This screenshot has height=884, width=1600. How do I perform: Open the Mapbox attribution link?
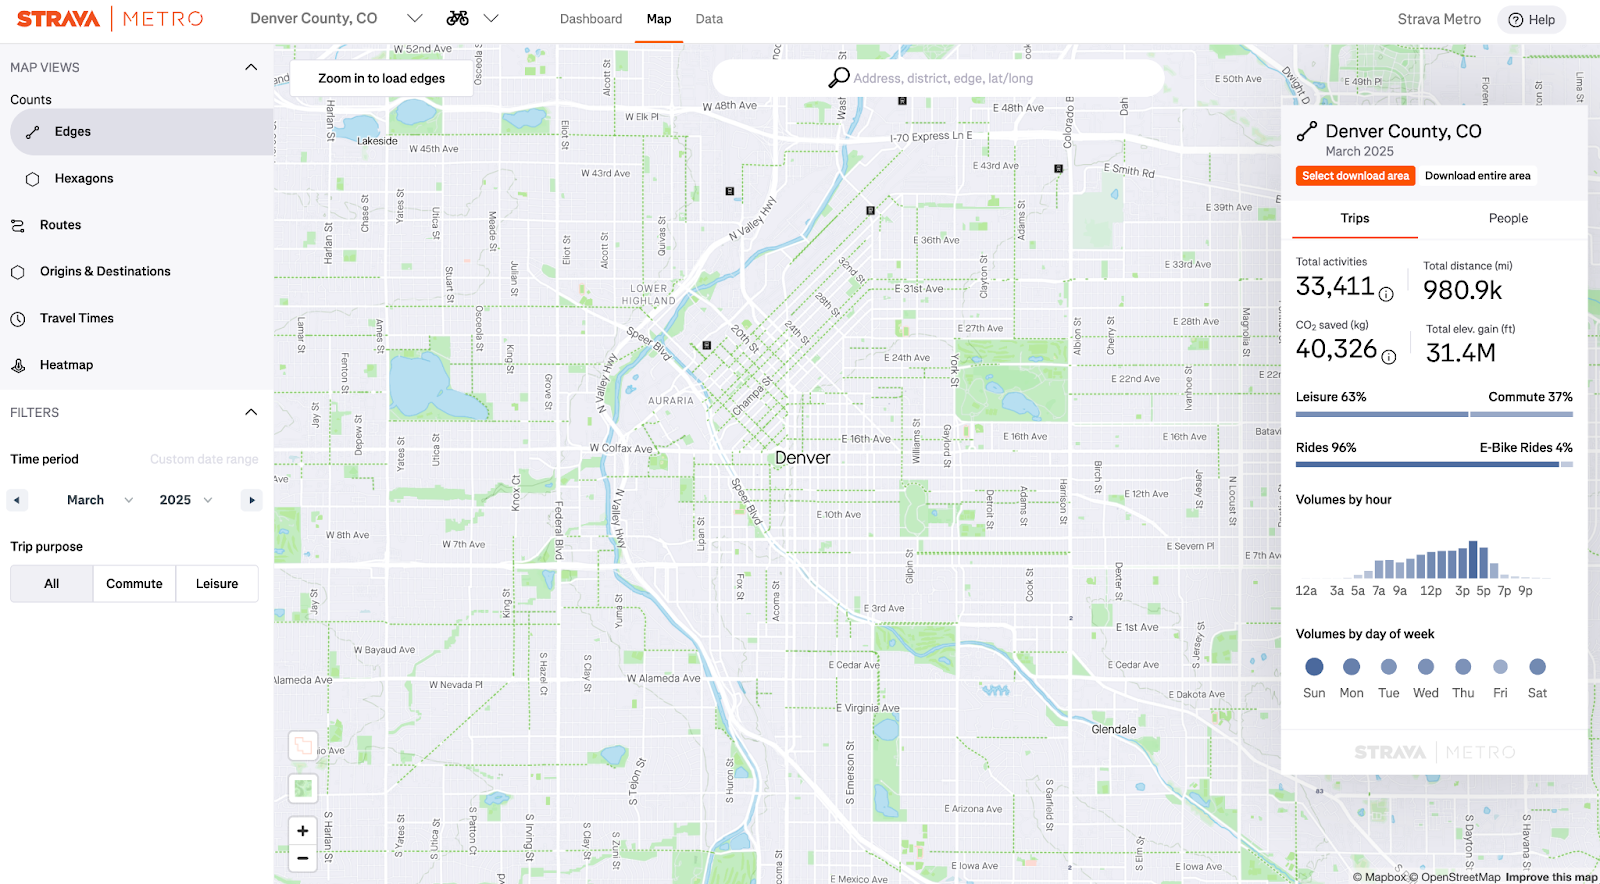pos(1380,877)
